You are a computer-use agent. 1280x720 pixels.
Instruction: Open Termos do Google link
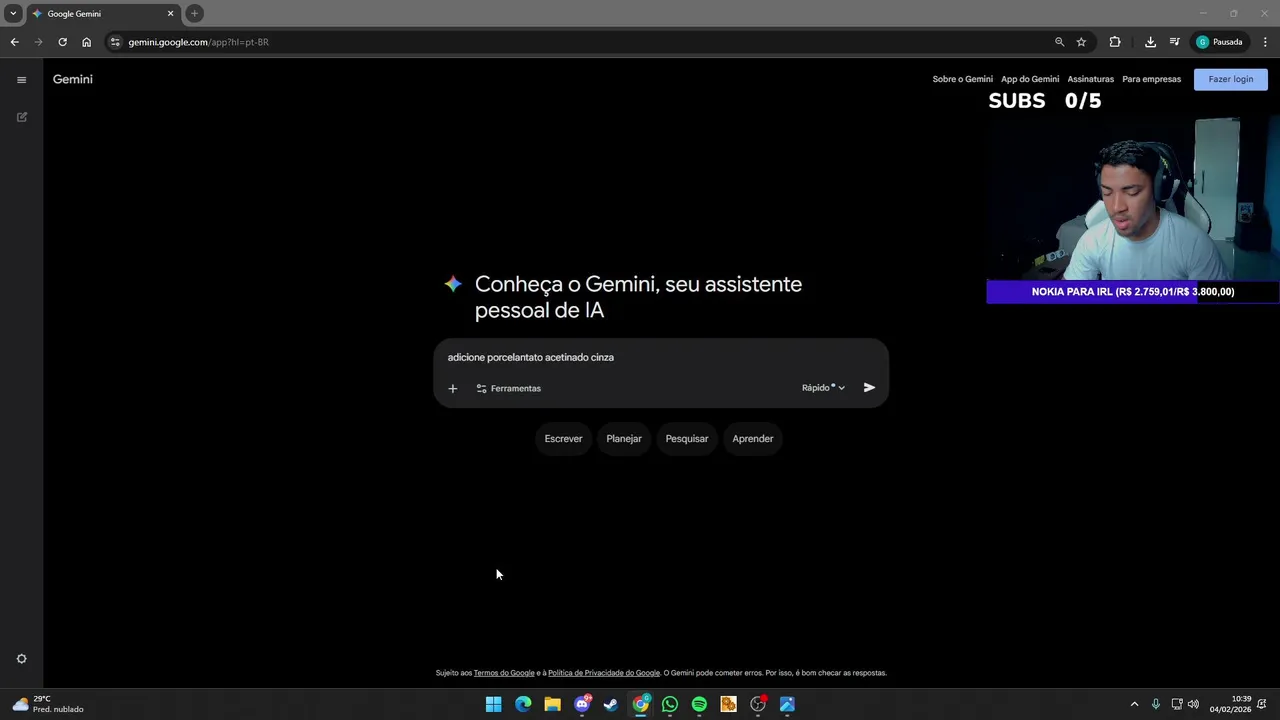(504, 673)
